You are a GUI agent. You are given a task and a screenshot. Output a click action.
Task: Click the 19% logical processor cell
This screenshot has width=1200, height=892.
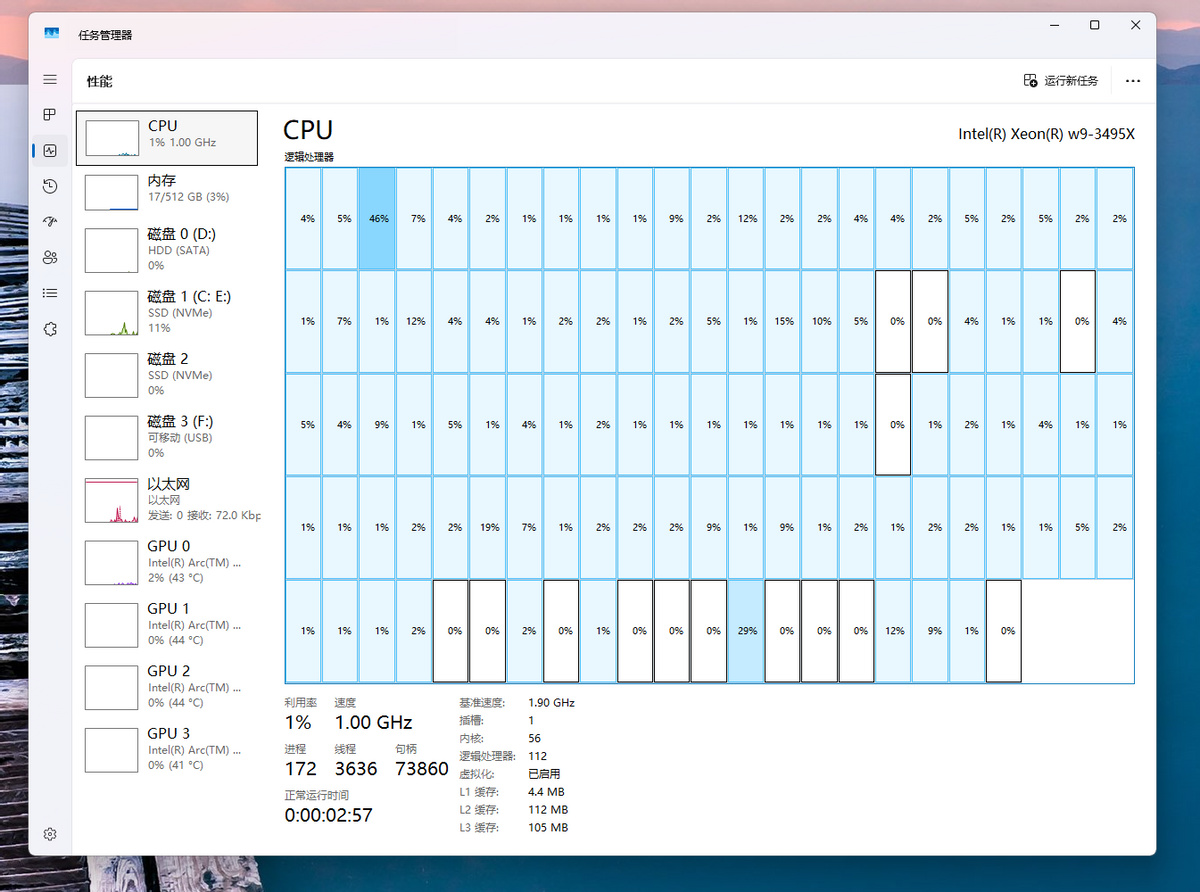click(489, 528)
